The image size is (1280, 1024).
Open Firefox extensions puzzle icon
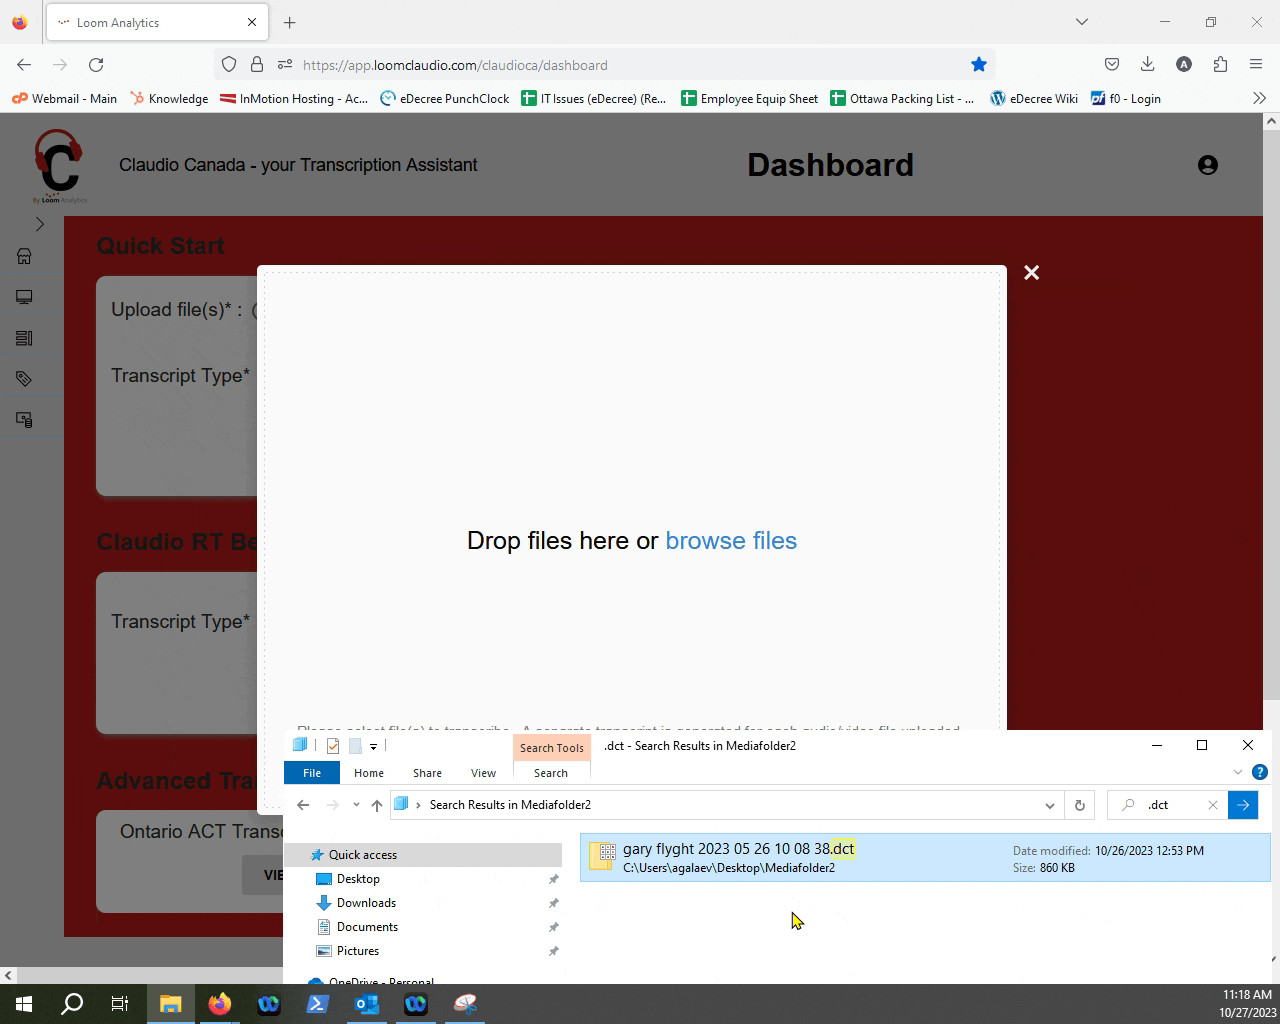[1220, 65]
